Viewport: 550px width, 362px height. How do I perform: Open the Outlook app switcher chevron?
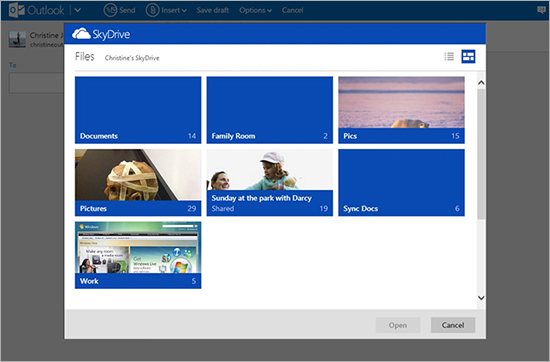[x=78, y=11]
